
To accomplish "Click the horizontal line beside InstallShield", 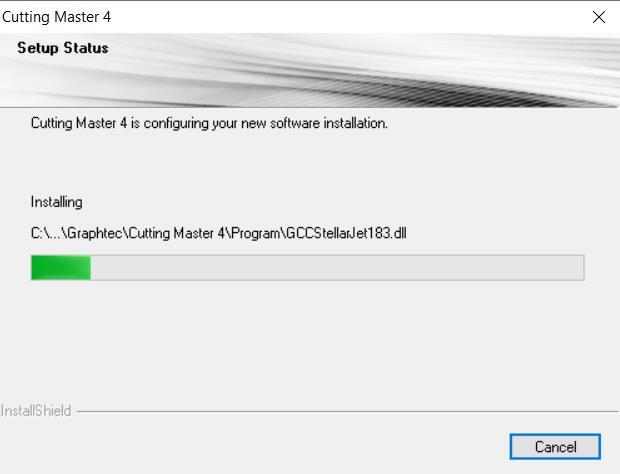I will click(347, 412).
